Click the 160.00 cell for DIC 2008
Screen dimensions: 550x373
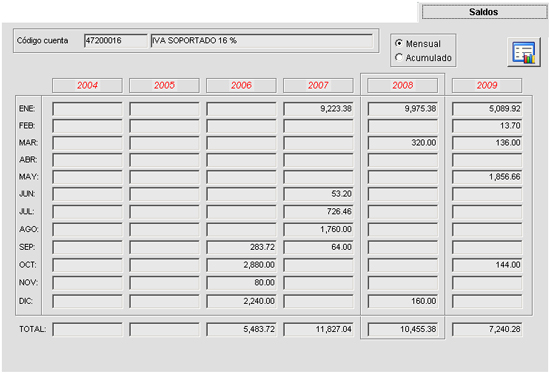coord(403,301)
